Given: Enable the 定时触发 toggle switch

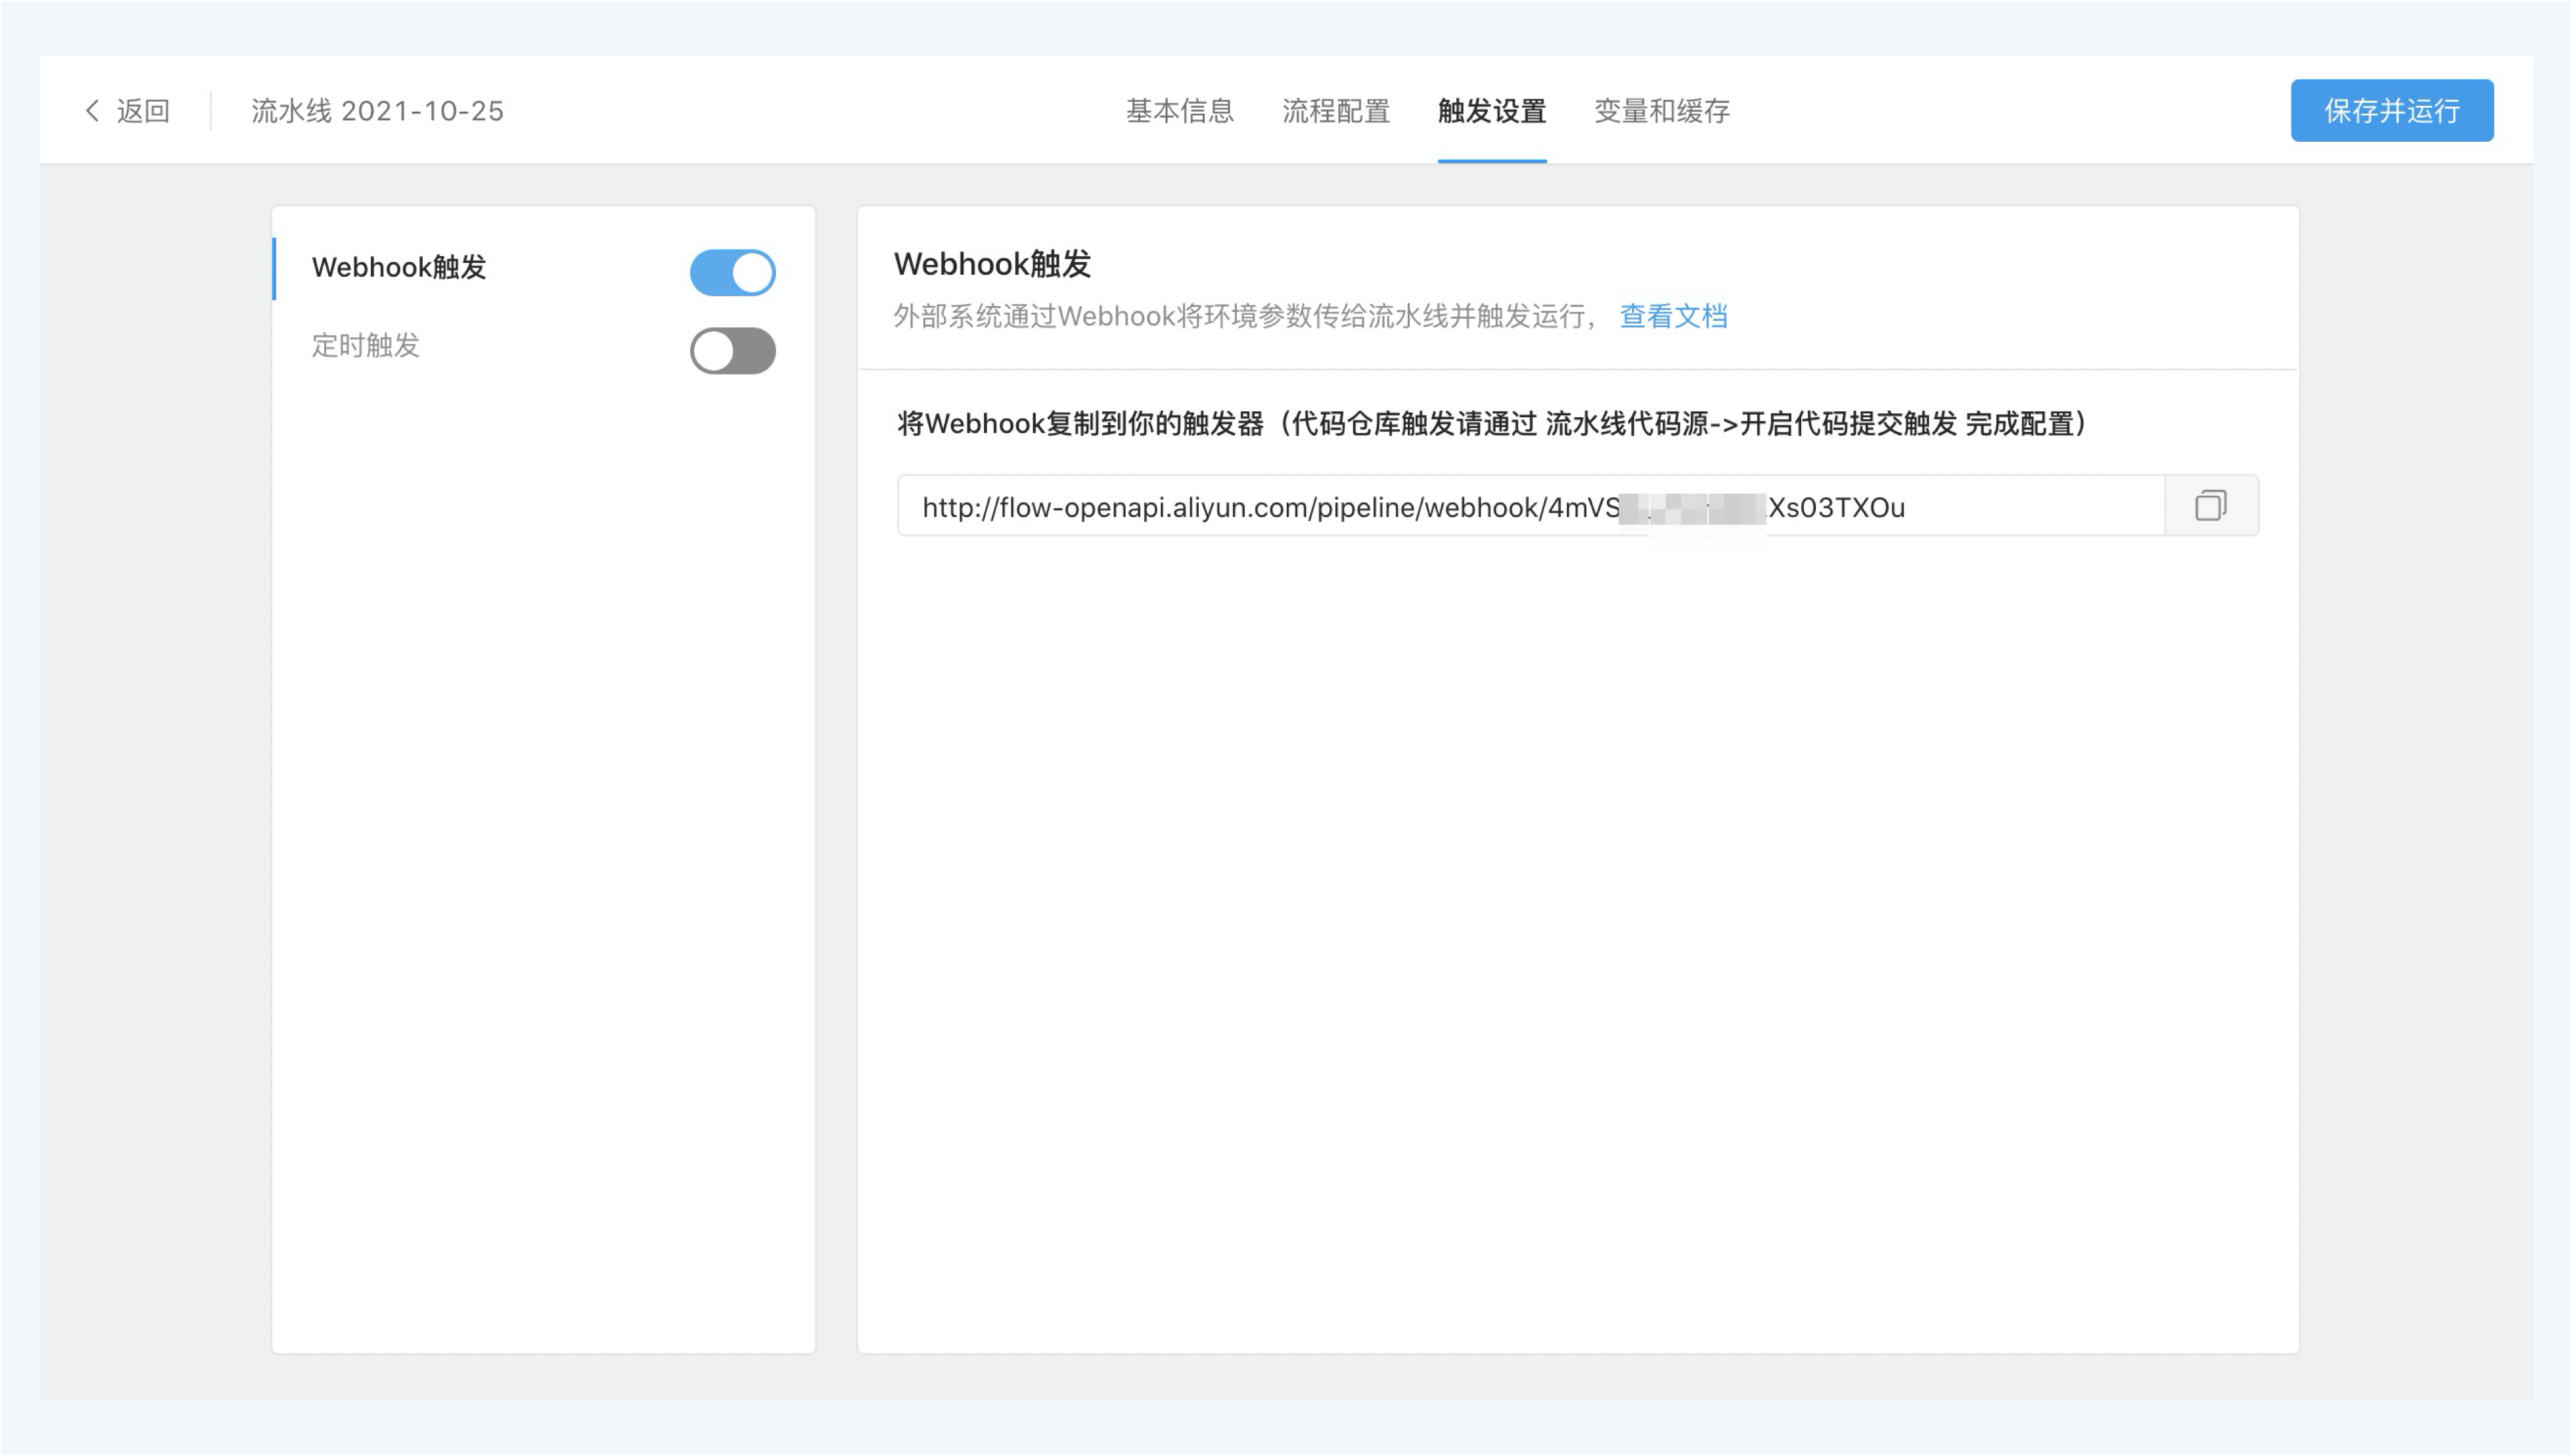Looking at the screenshot, I should click(732, 350).
